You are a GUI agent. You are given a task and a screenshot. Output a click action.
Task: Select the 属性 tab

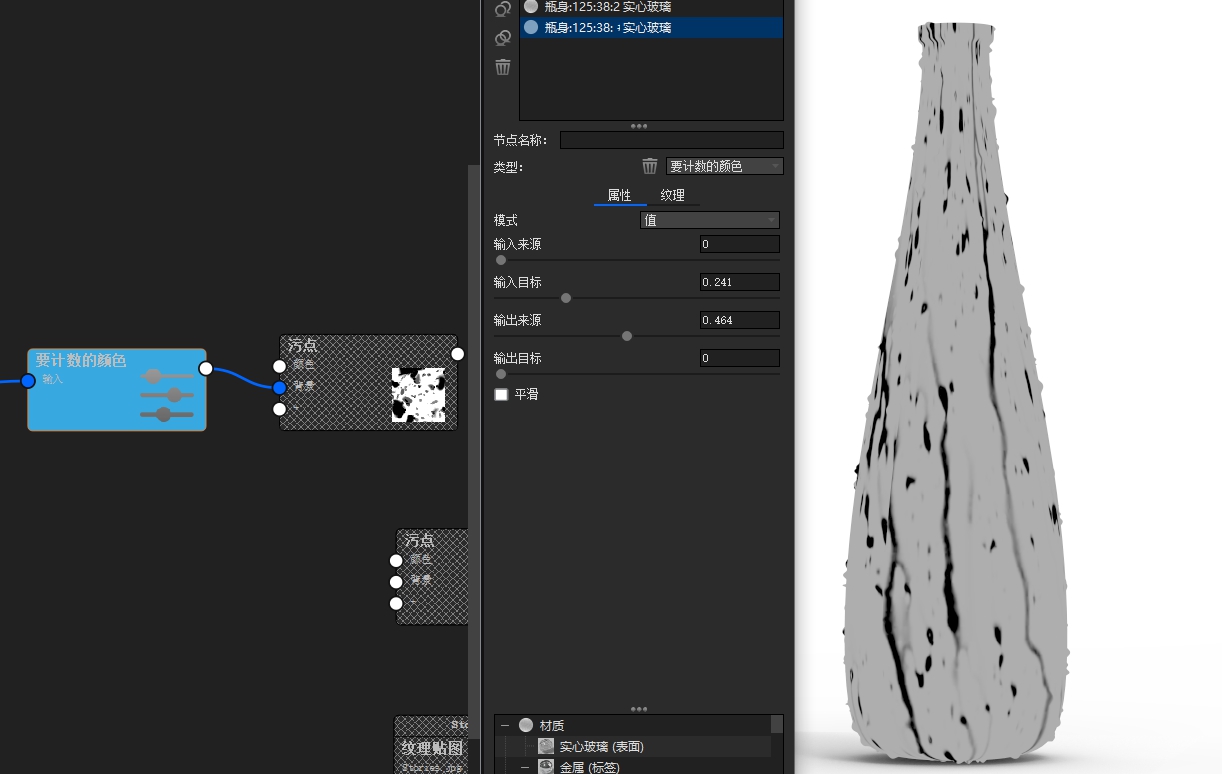coord(620,195)
